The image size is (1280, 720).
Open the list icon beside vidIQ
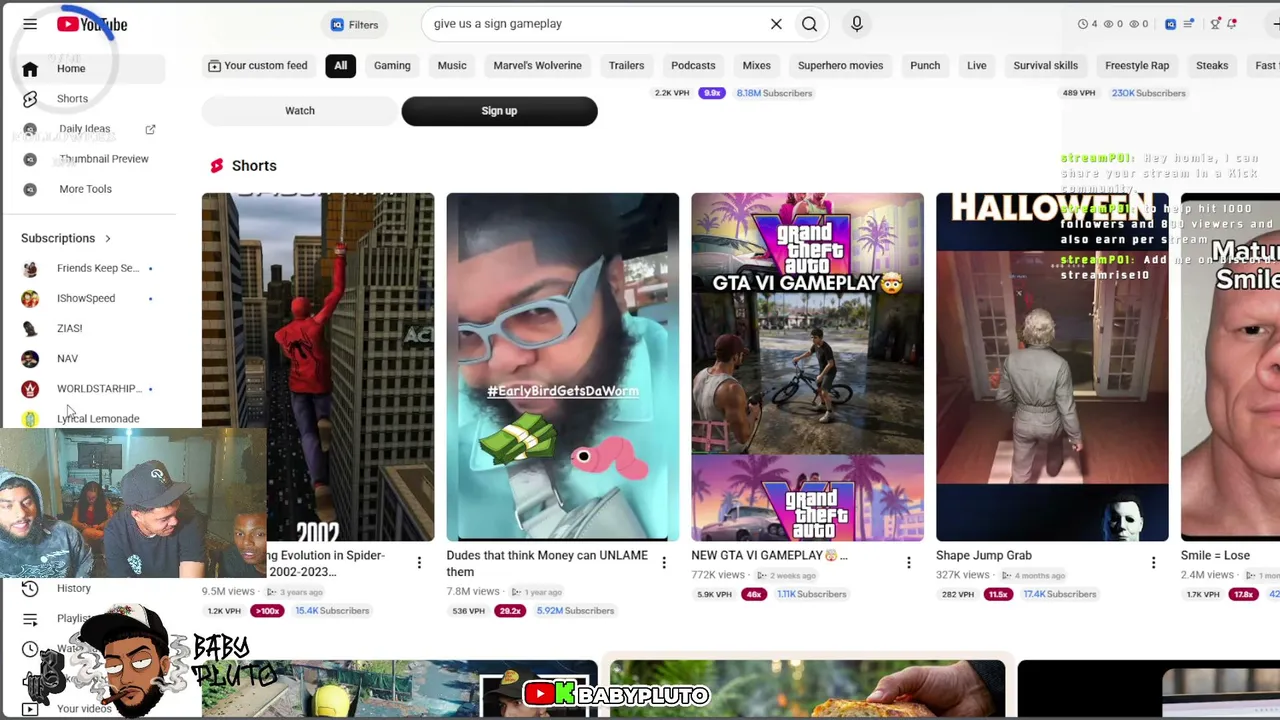pos(1188,24)
